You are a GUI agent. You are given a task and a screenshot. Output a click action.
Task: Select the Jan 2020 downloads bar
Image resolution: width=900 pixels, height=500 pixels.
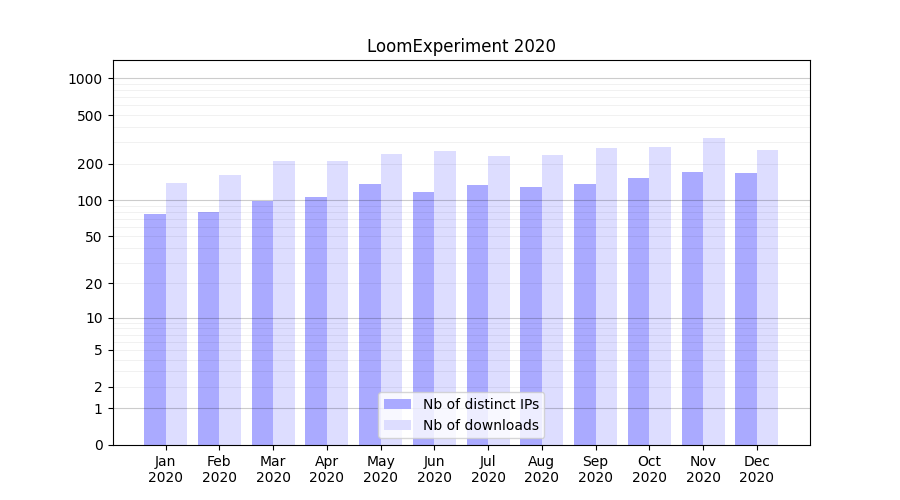176,313
